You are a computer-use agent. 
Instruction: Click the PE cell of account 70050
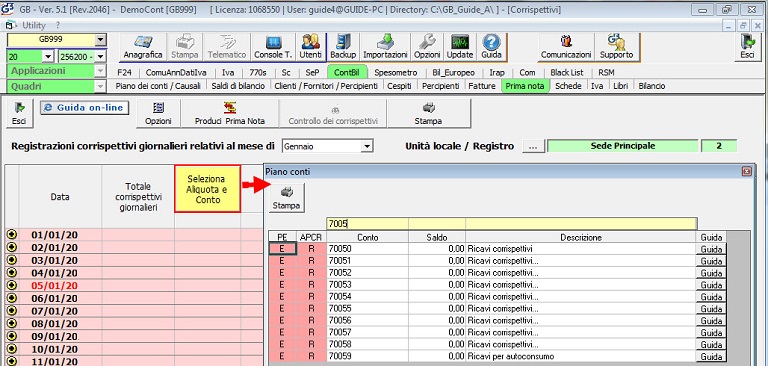coord(283,249)
